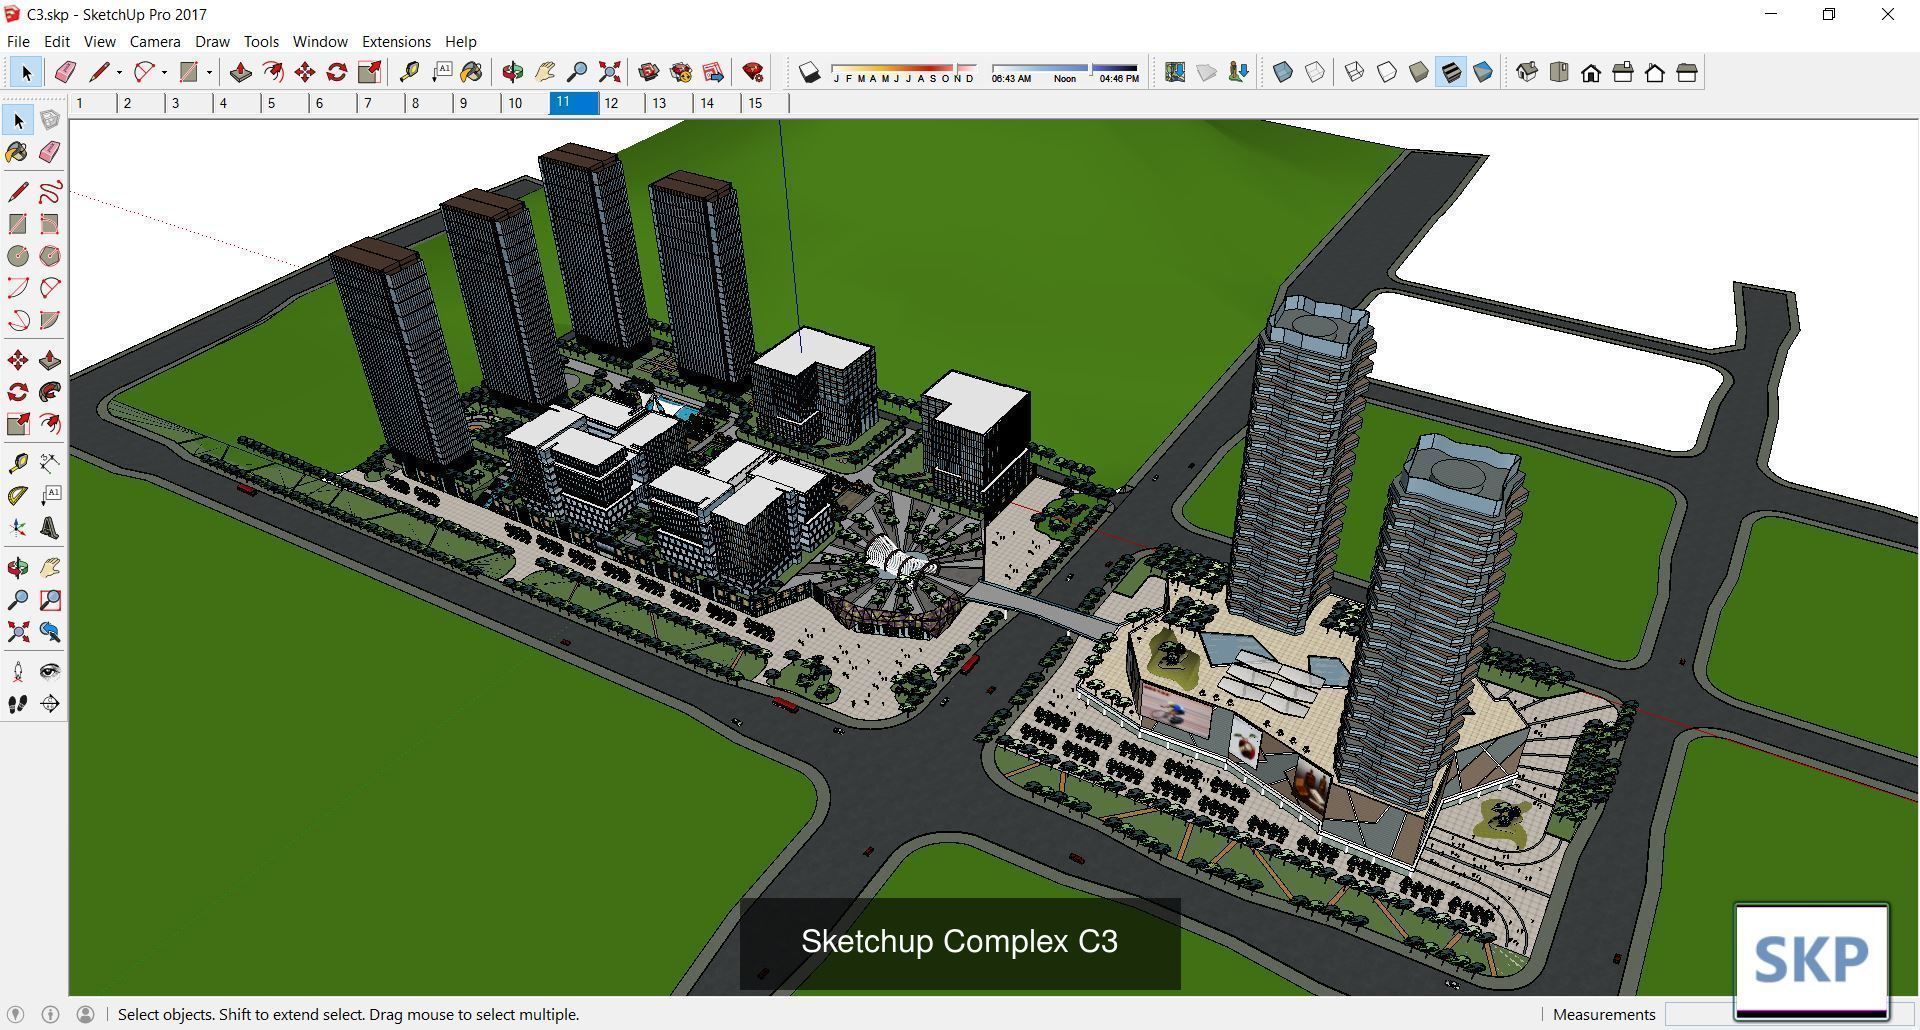This screenshot has height=1030, width=1920.
Task: Enable Shaded face style
Action: point(1419,72)
